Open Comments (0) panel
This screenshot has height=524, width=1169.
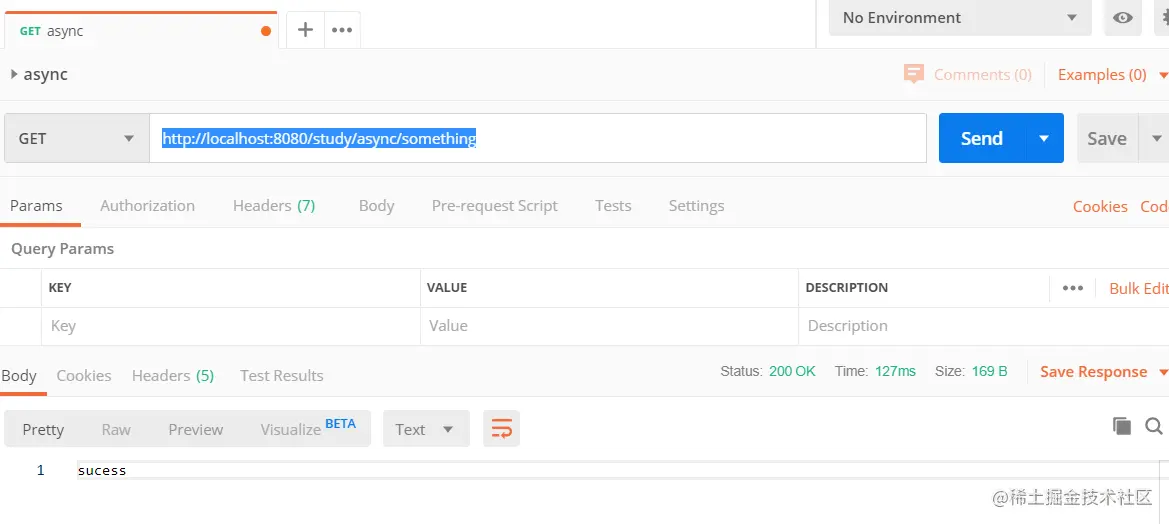(x=968, y=75)
